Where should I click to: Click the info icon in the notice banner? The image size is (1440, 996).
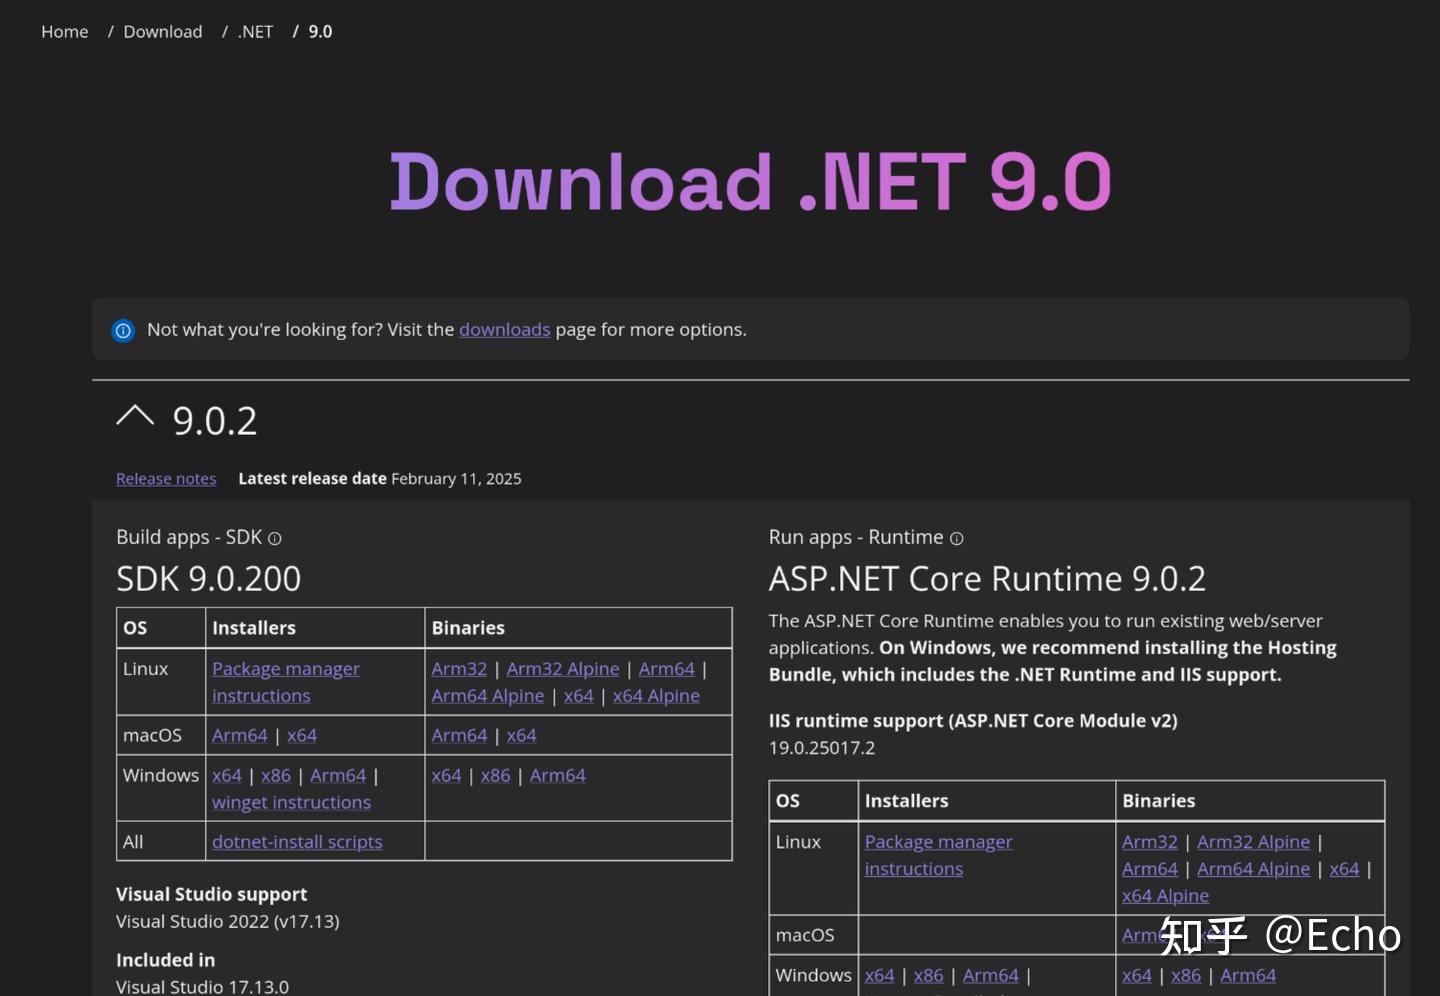tap(123, 330)
